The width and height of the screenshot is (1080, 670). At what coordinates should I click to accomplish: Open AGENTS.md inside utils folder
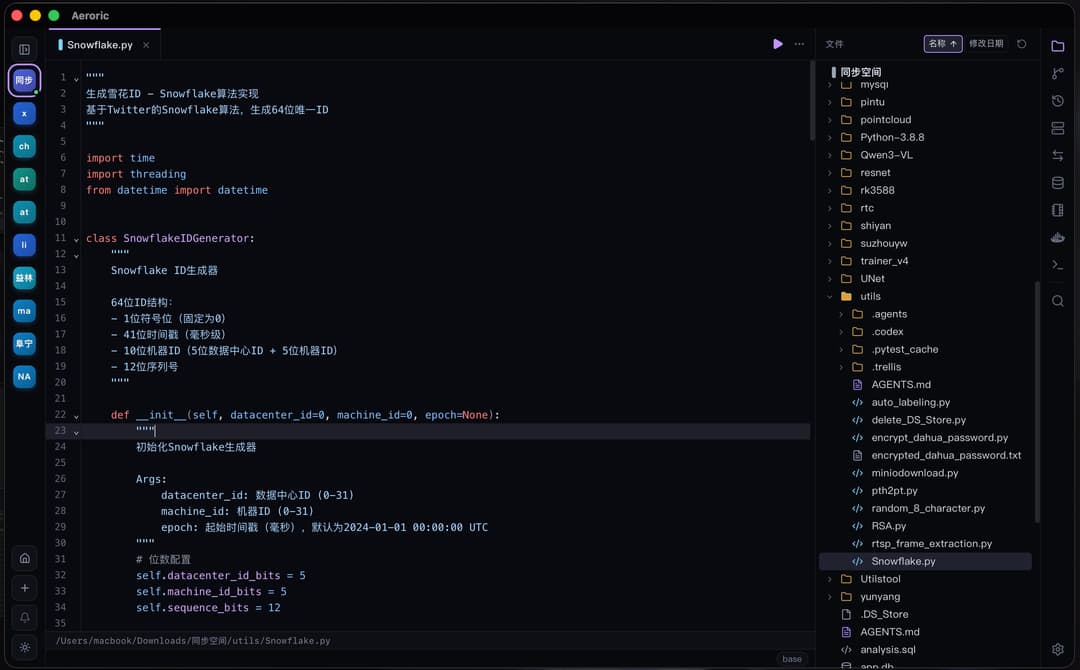pyautogui.click(x=926, y=385)
